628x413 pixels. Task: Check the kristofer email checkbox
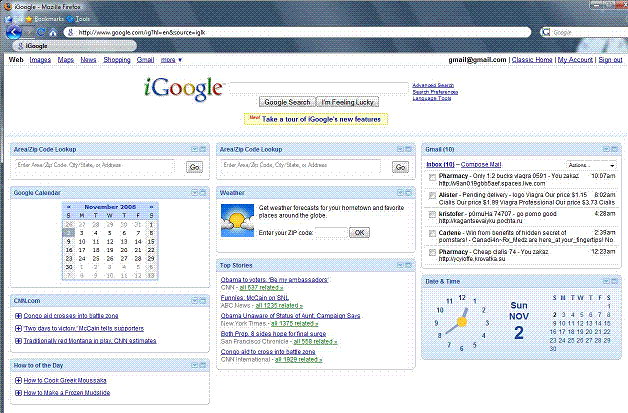click(x=432, y=215)
